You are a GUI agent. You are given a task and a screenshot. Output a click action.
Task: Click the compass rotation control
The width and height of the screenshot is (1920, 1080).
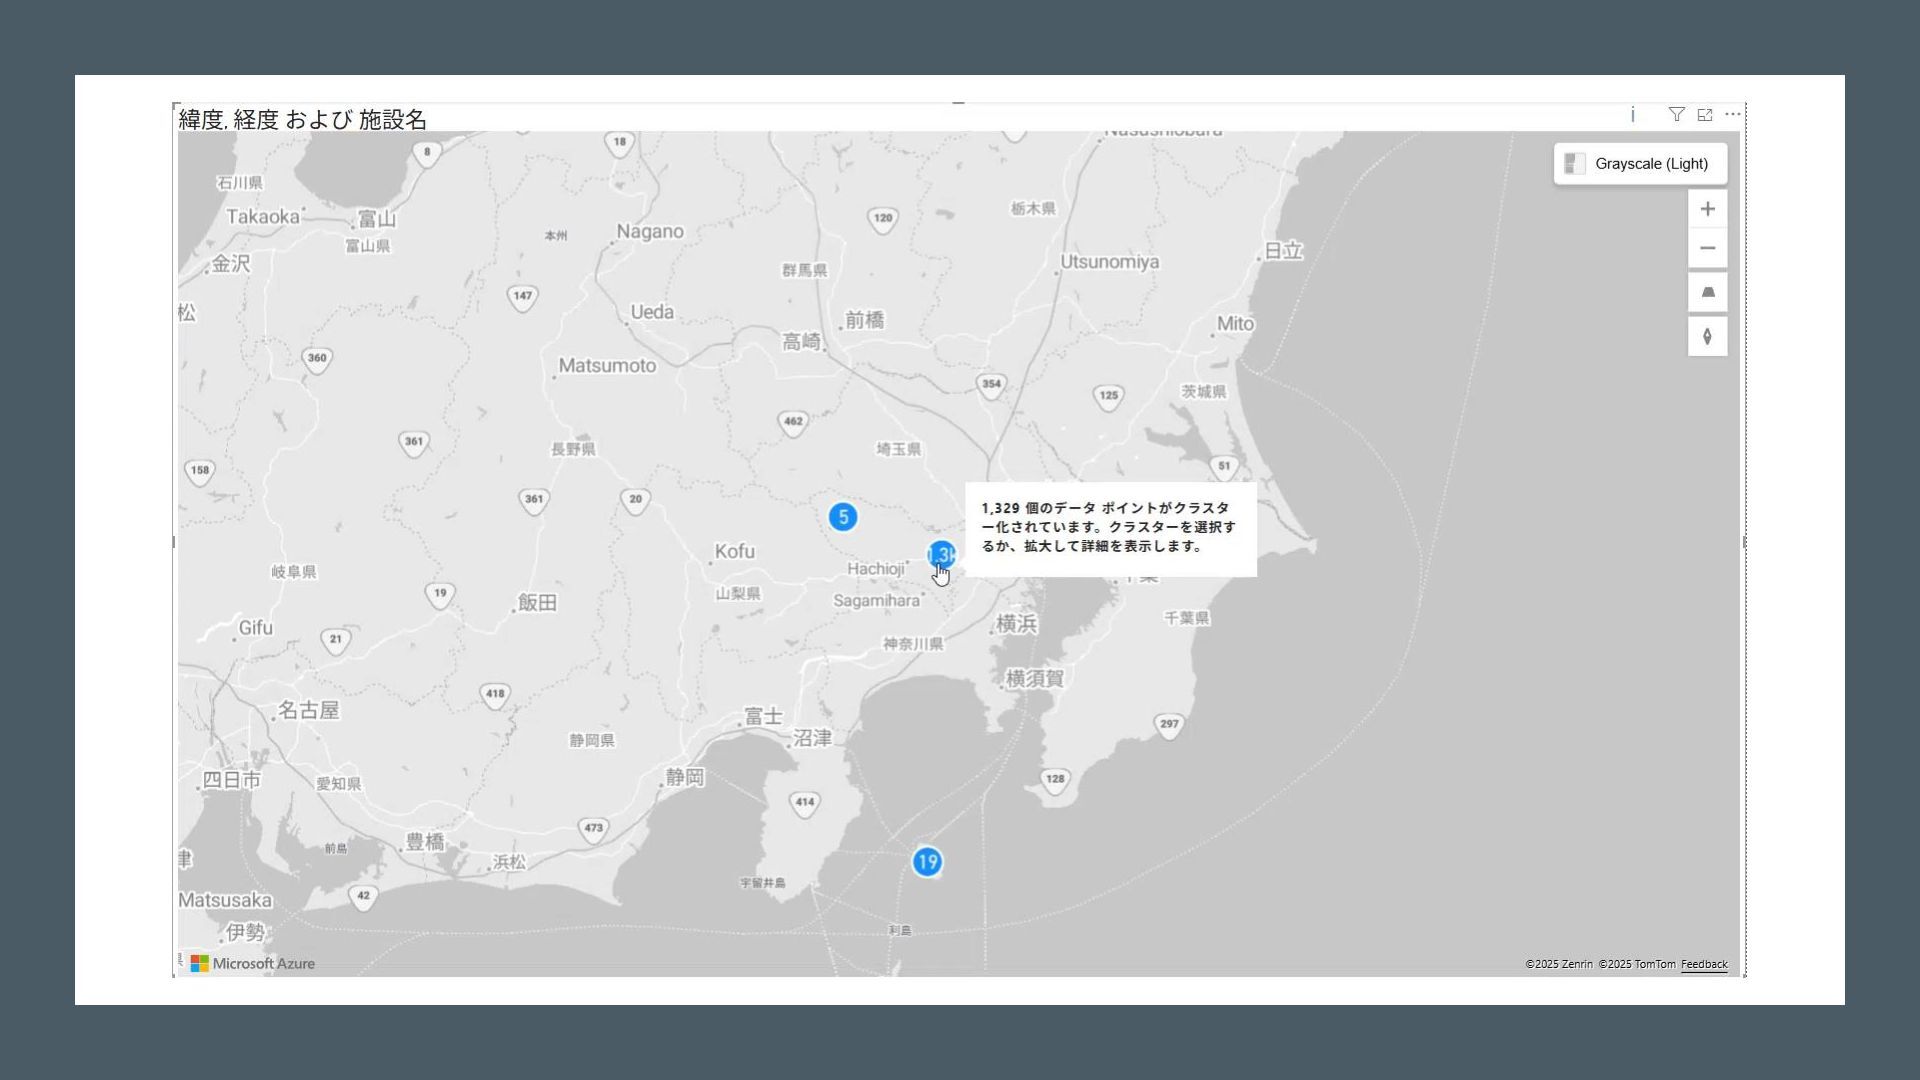(1707, 337)
